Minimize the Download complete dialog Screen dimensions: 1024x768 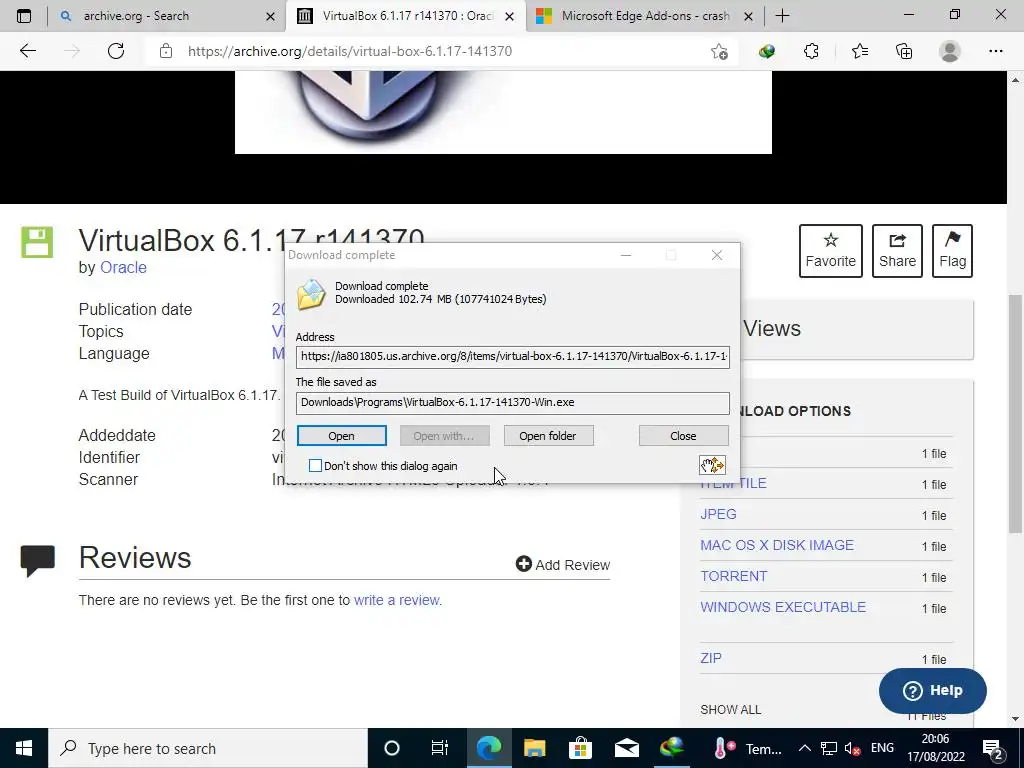coord(626,255)
